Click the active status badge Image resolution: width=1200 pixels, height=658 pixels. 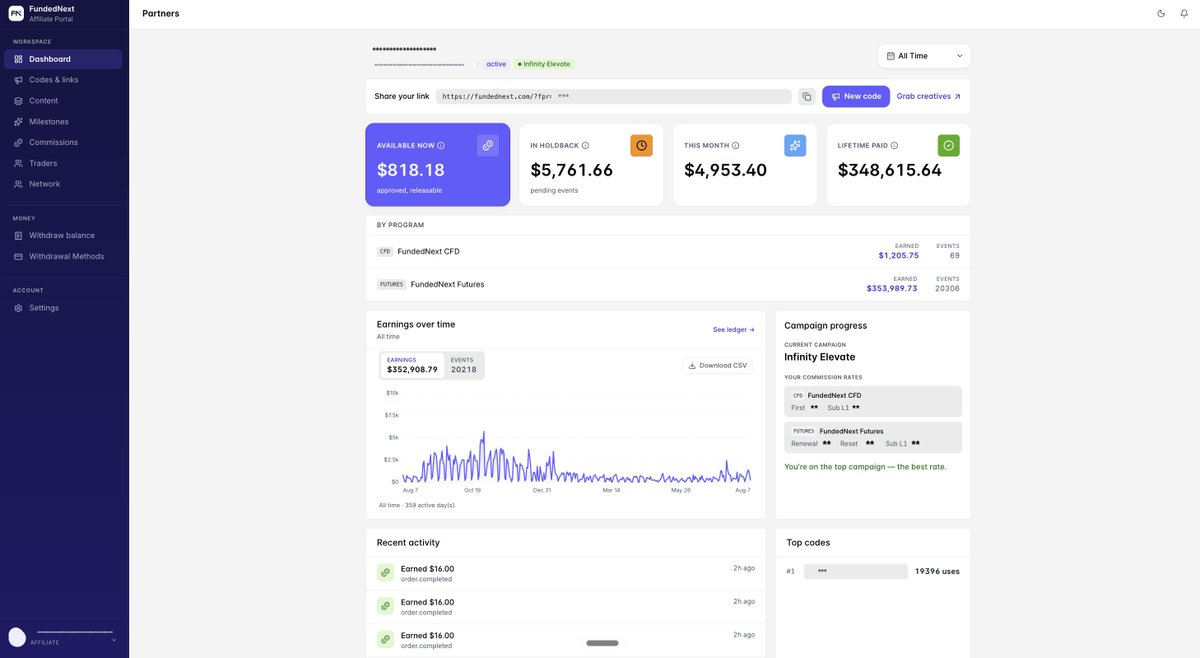coord(496,64)
